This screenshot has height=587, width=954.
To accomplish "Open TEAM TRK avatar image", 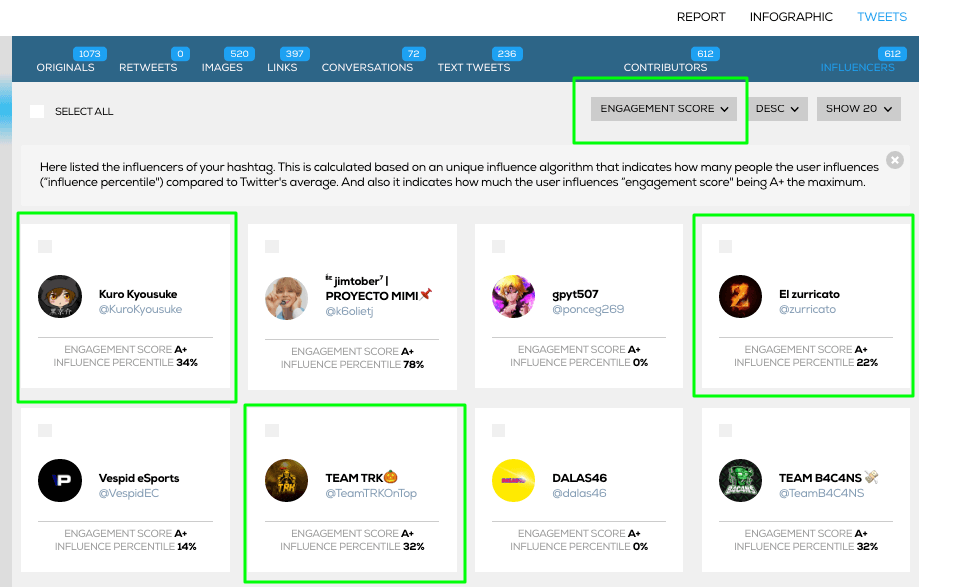I will (287, 481).
